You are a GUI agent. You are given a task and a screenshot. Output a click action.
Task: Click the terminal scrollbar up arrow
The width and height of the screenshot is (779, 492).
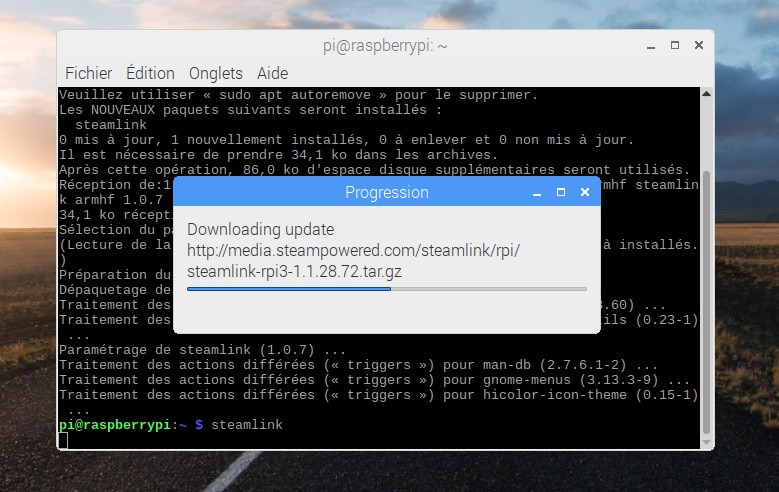click(706, 93)
